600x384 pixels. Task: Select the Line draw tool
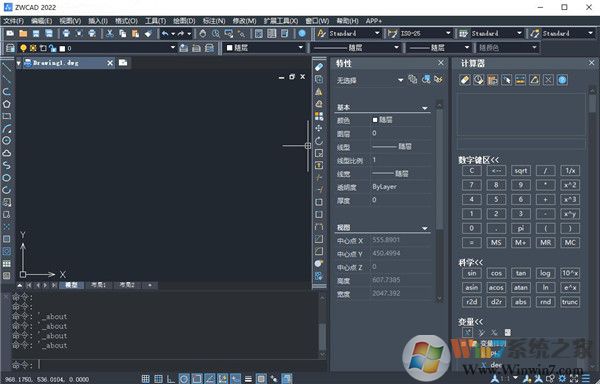pyautogui.click(x=7, y=67)
